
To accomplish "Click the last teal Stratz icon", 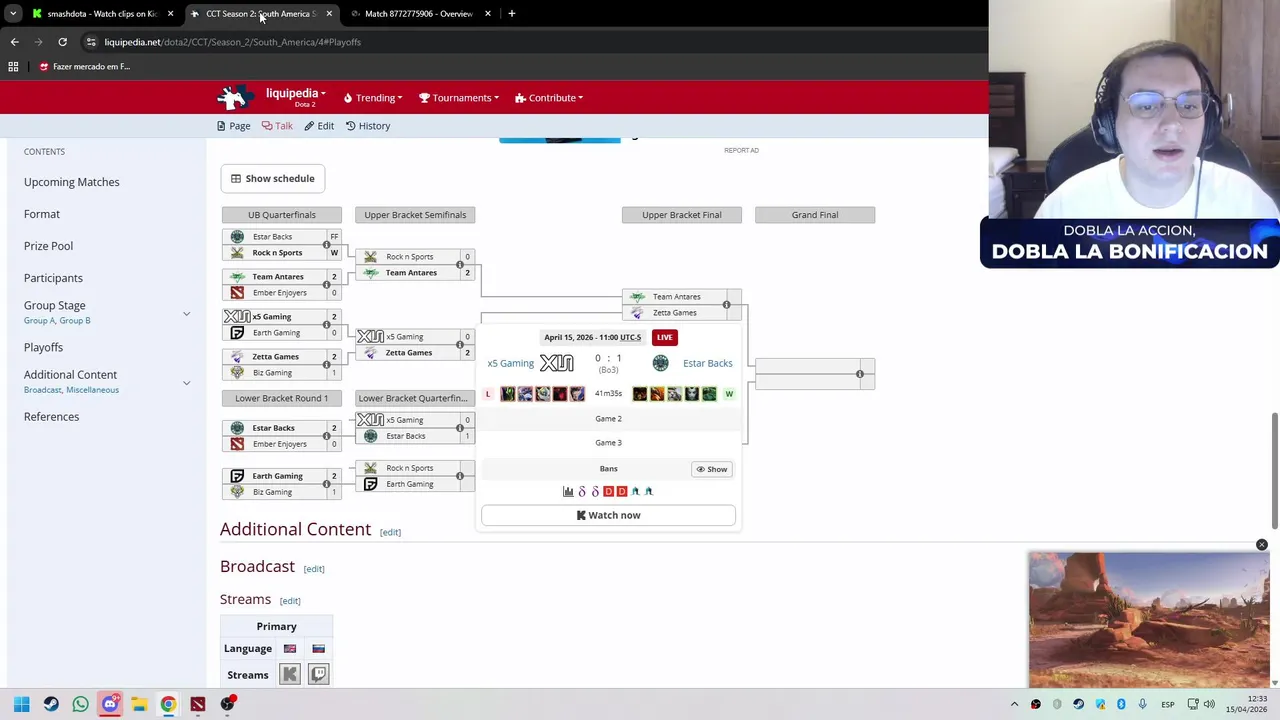I will click(648, 491).
